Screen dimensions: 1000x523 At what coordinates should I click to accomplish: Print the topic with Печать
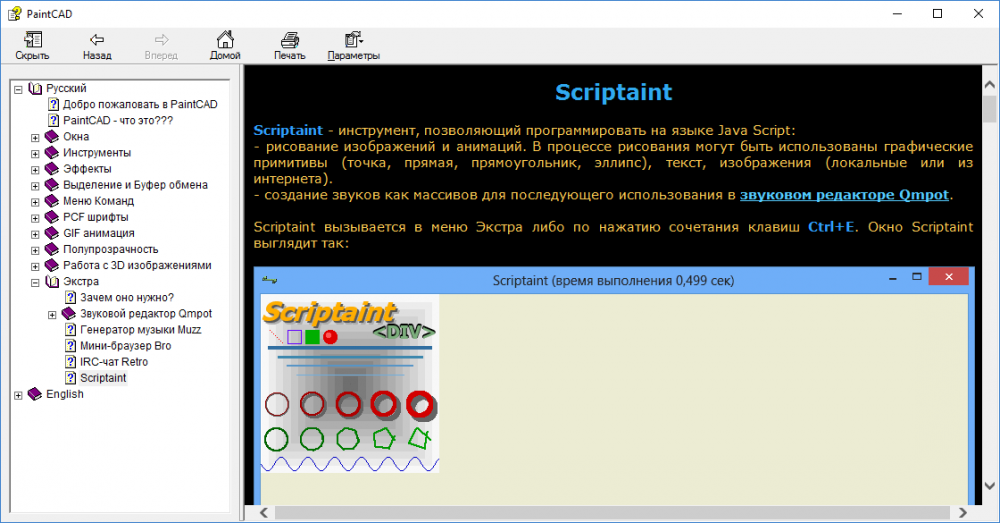pos(290,46)
